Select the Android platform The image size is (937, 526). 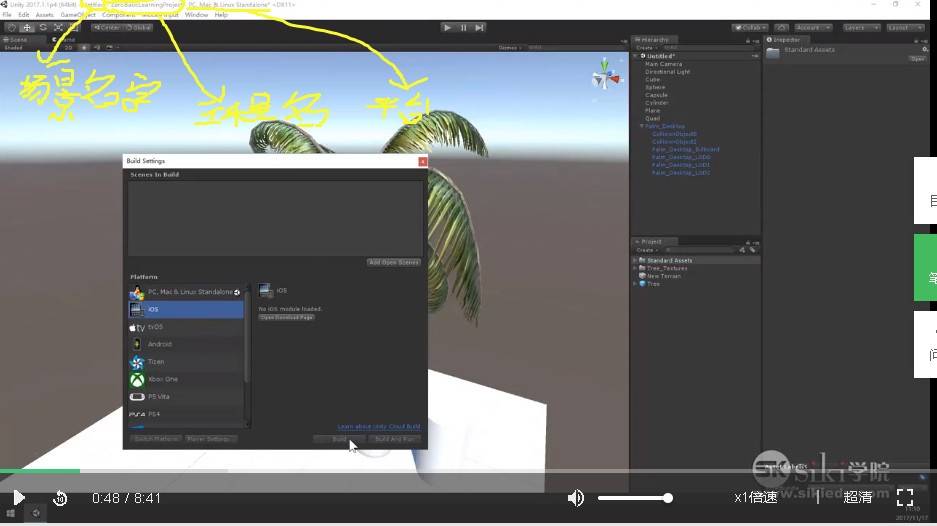[186, 344]
